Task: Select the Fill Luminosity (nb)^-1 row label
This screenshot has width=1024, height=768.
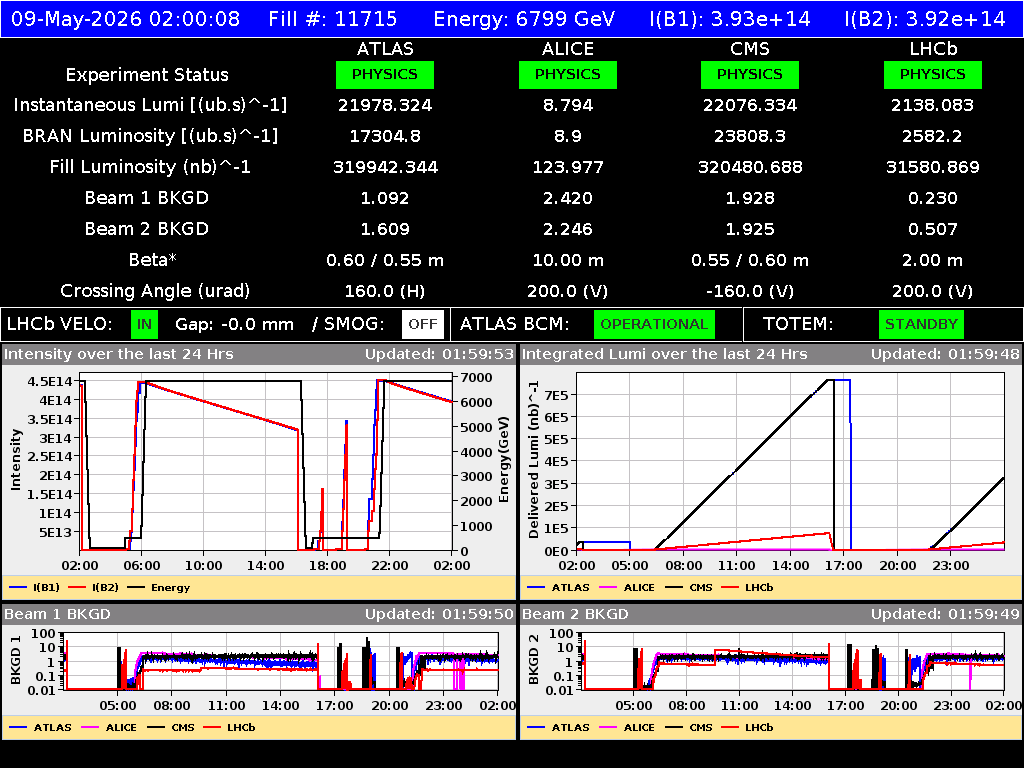Action: [x=150, y=167]
